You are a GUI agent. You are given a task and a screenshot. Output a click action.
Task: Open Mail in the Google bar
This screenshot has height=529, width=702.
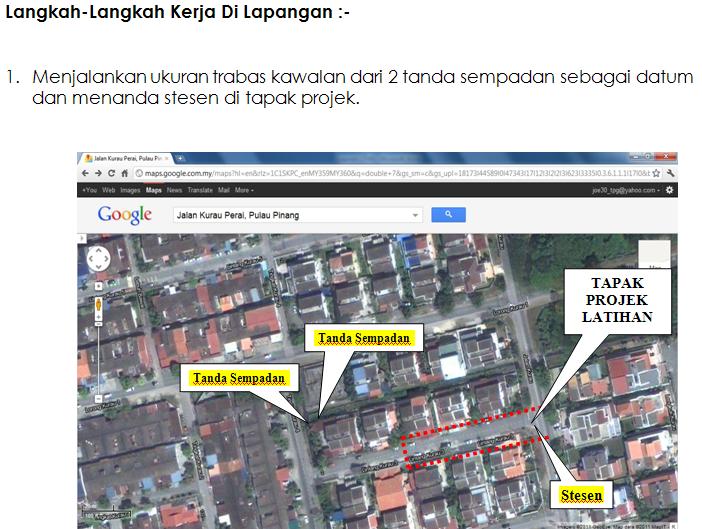pos(223,190)
